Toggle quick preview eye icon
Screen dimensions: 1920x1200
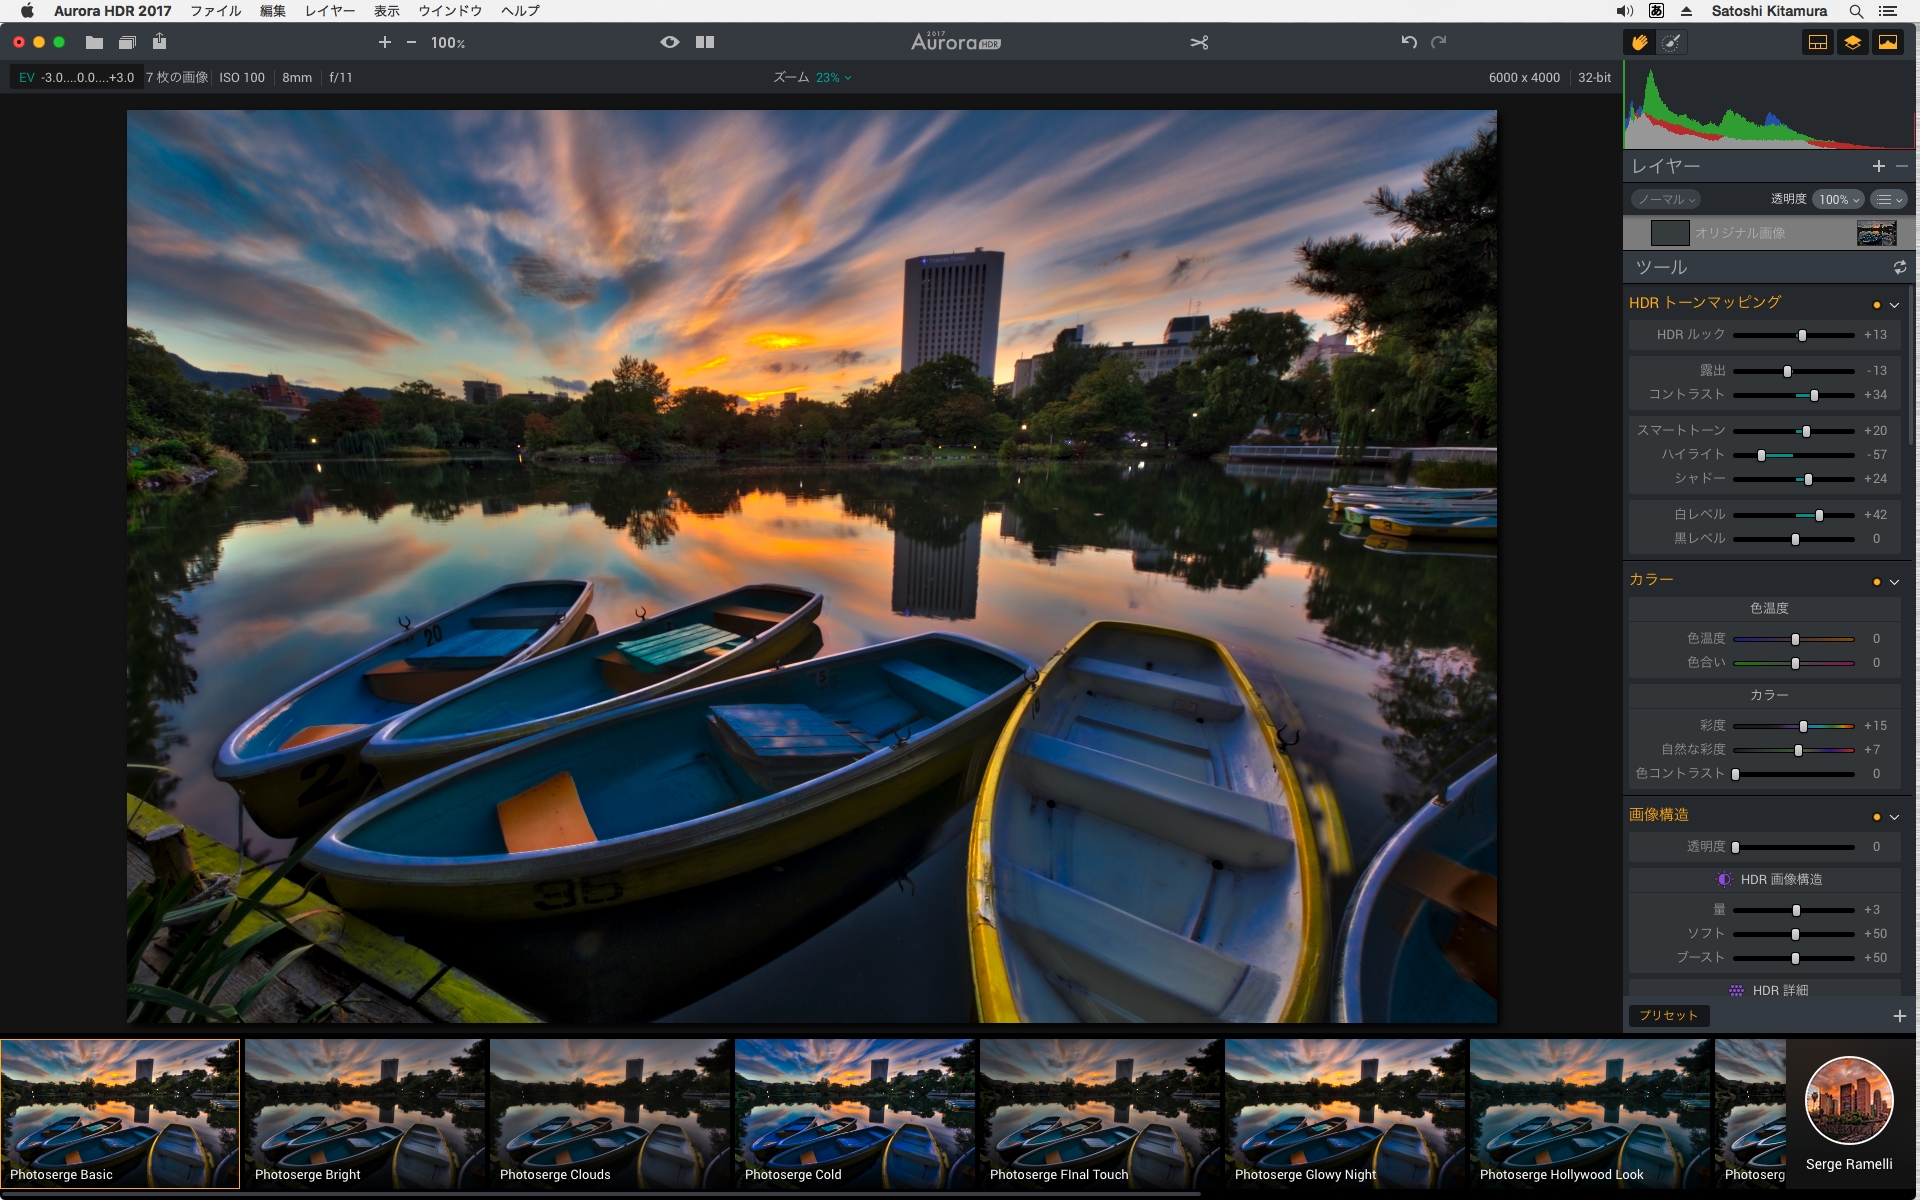[670, 42]
